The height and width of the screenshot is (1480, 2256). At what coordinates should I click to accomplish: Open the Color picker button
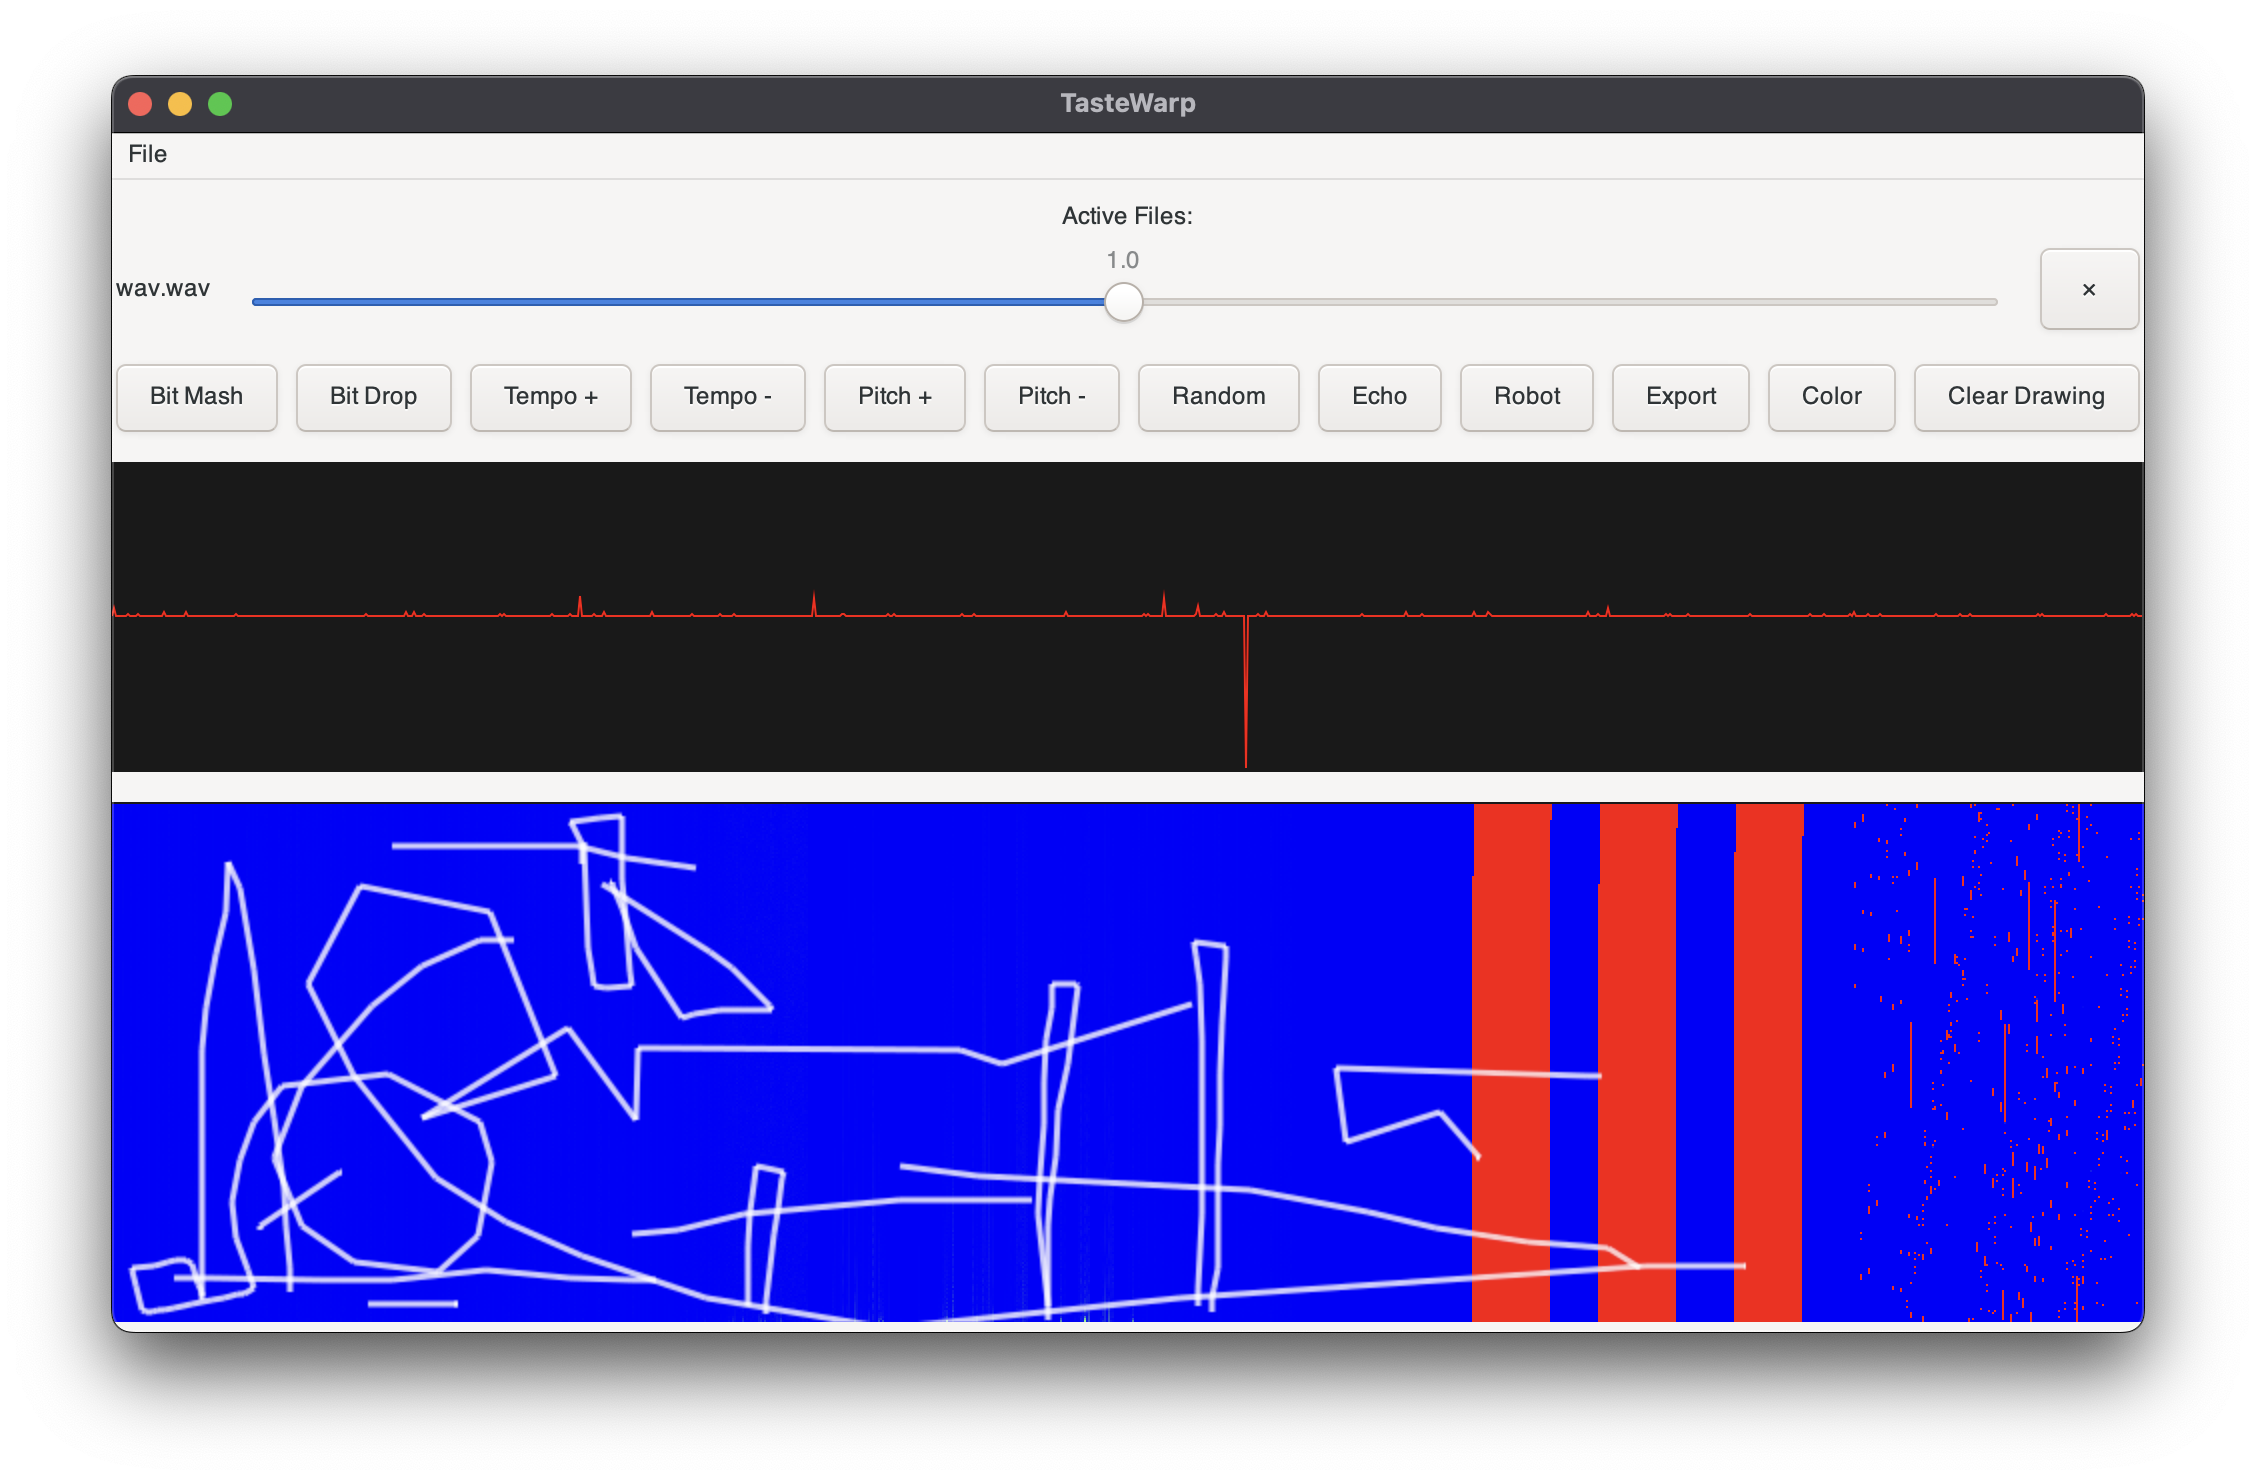pyautogui.click(x=1831, y=397)
